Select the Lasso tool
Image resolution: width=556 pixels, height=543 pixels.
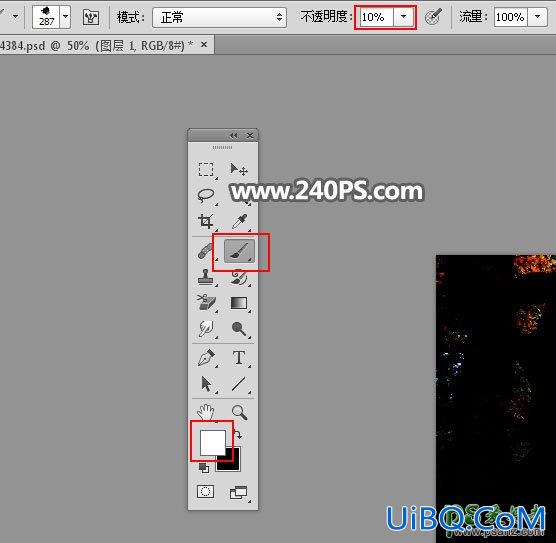pos(206,195)
